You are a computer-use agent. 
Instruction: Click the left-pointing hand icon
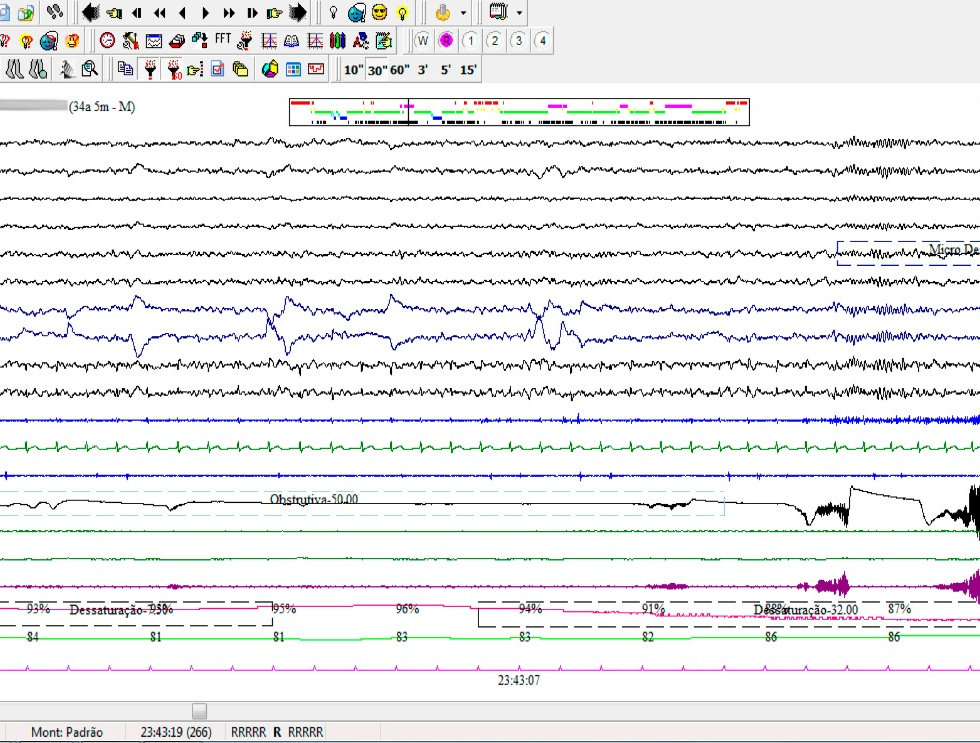pyautogui.click(x=114, y=12)
